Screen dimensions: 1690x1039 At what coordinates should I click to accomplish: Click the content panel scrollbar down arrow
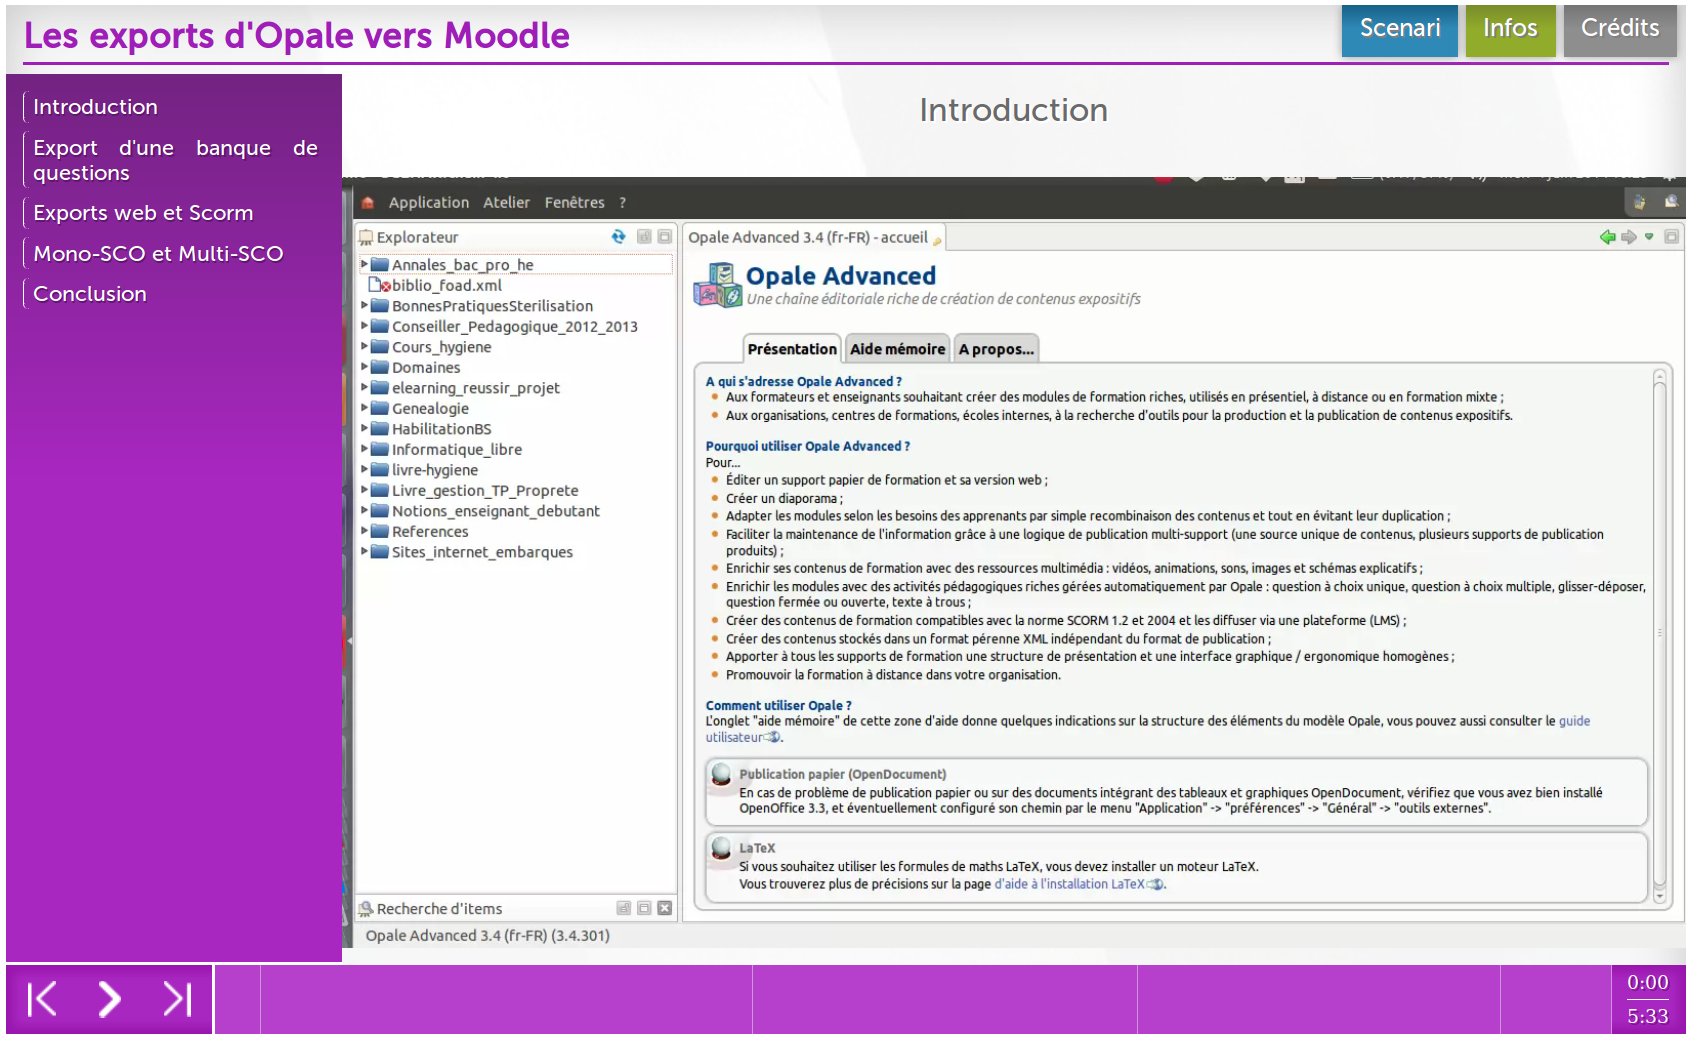[x=1660, y=897]
